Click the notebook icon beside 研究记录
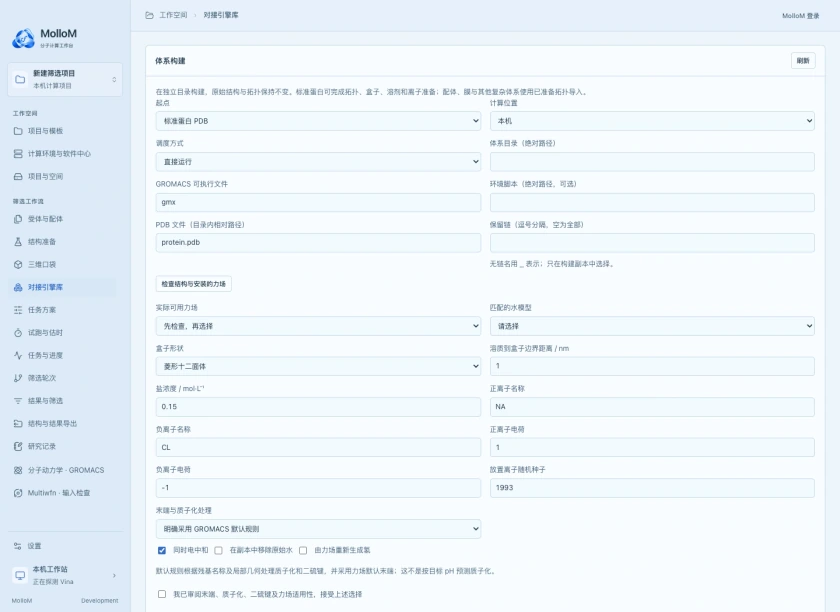 pos(18,446)
